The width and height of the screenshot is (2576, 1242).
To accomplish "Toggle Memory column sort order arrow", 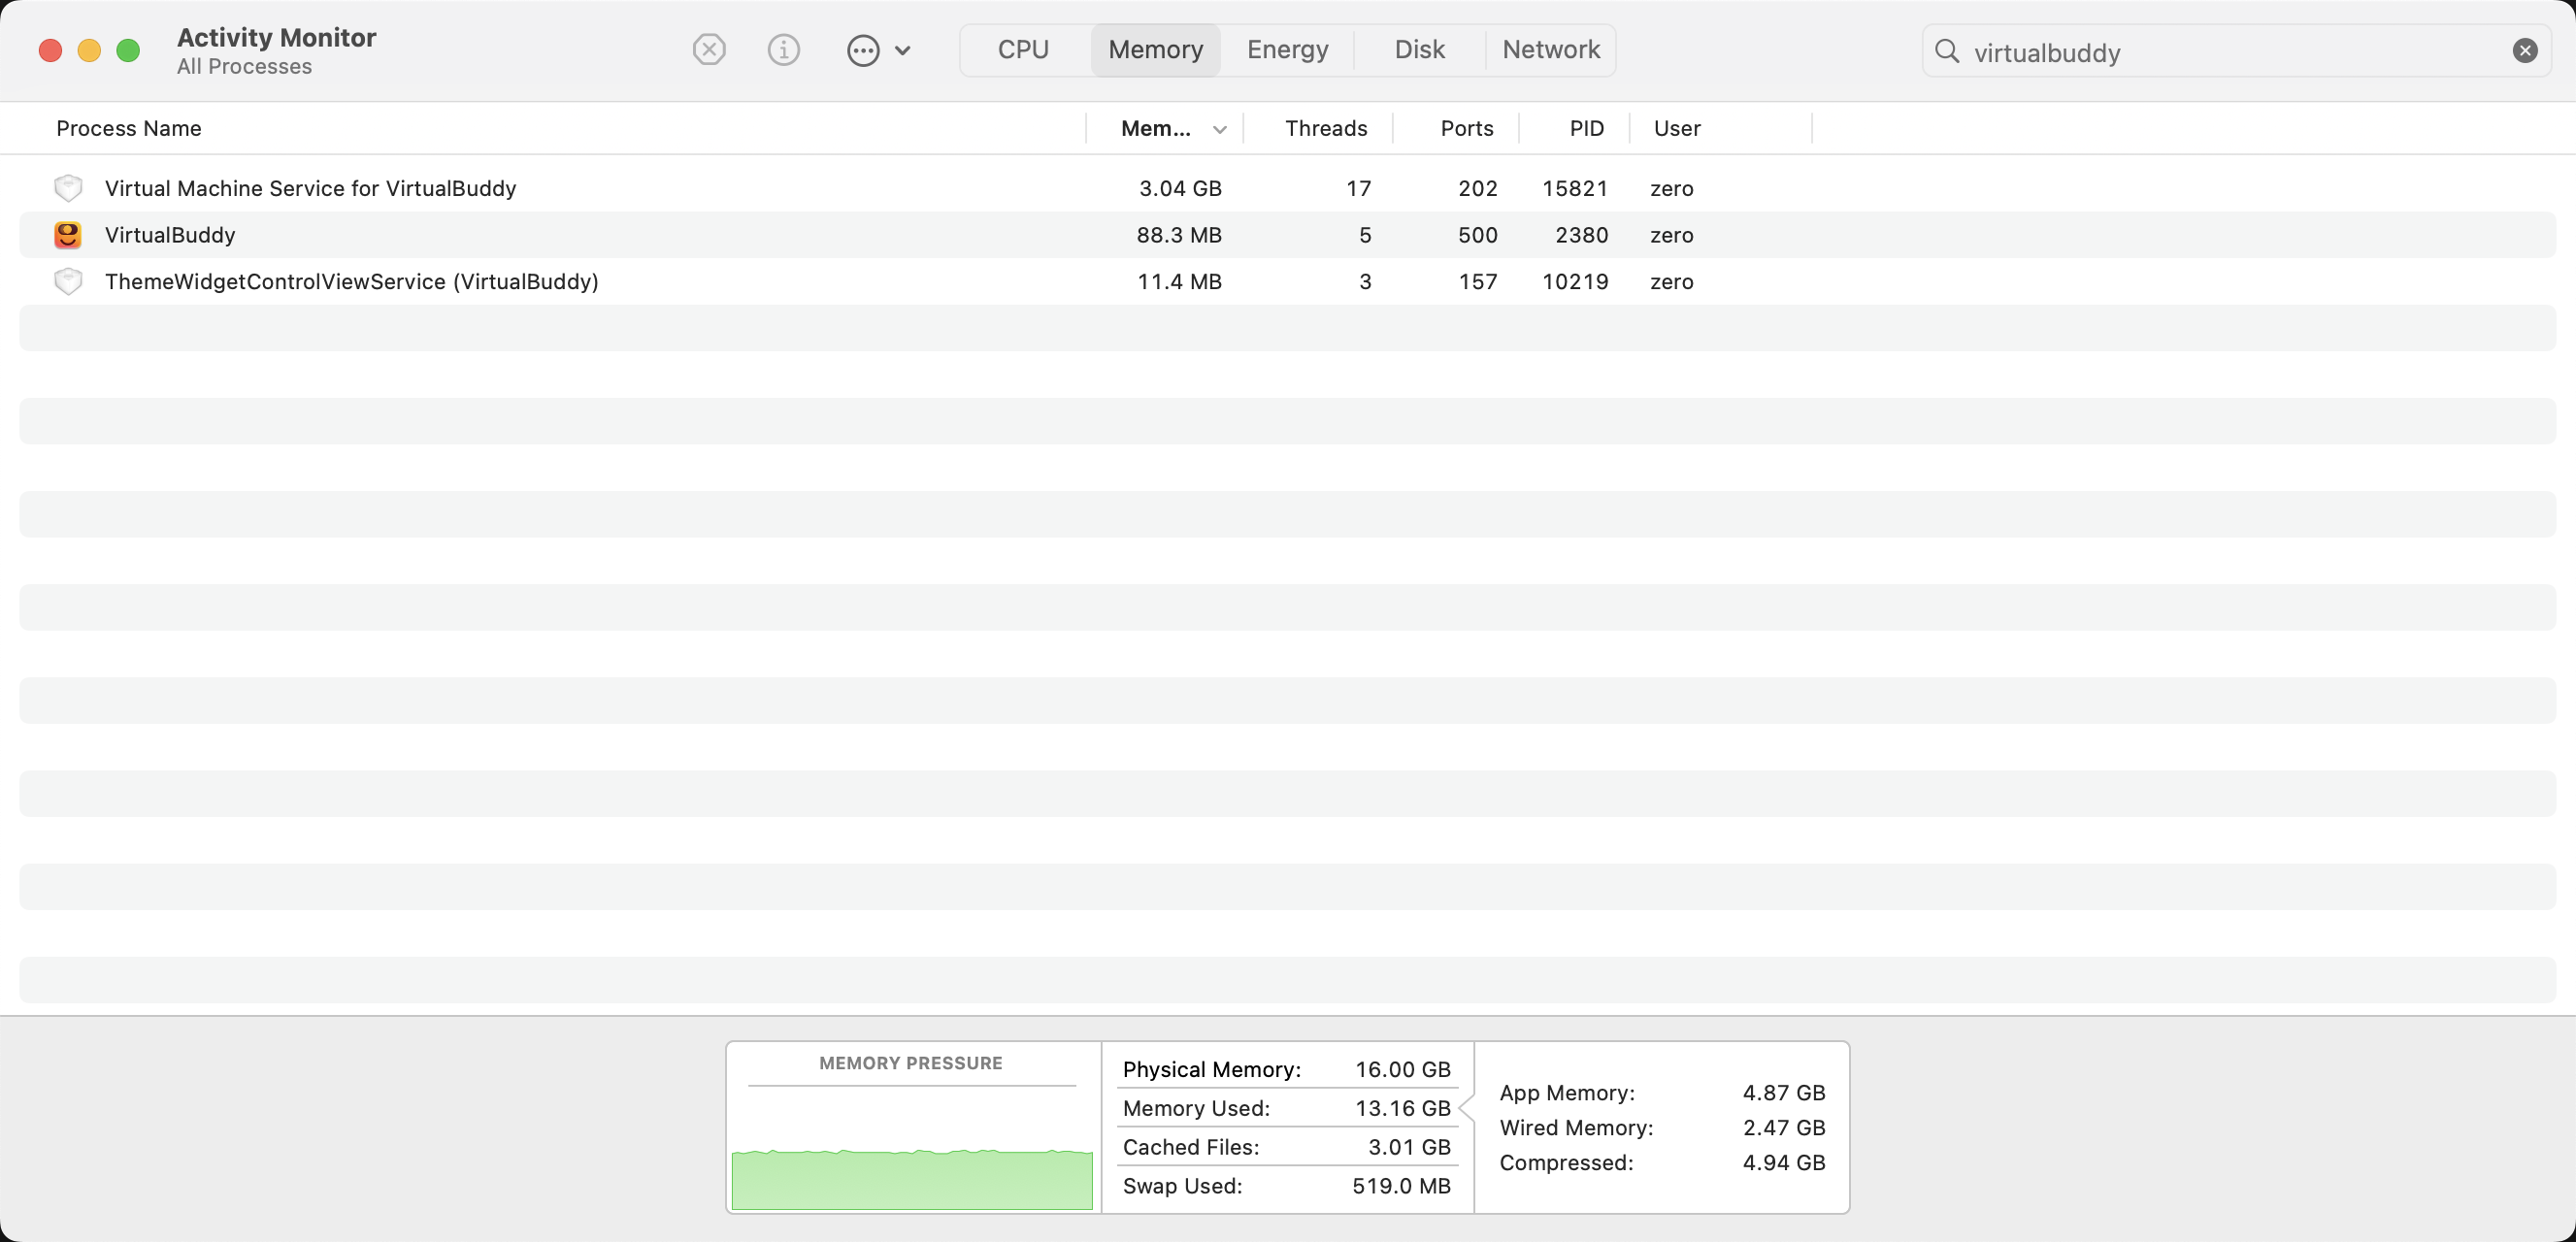I will tap(1219, 129).
